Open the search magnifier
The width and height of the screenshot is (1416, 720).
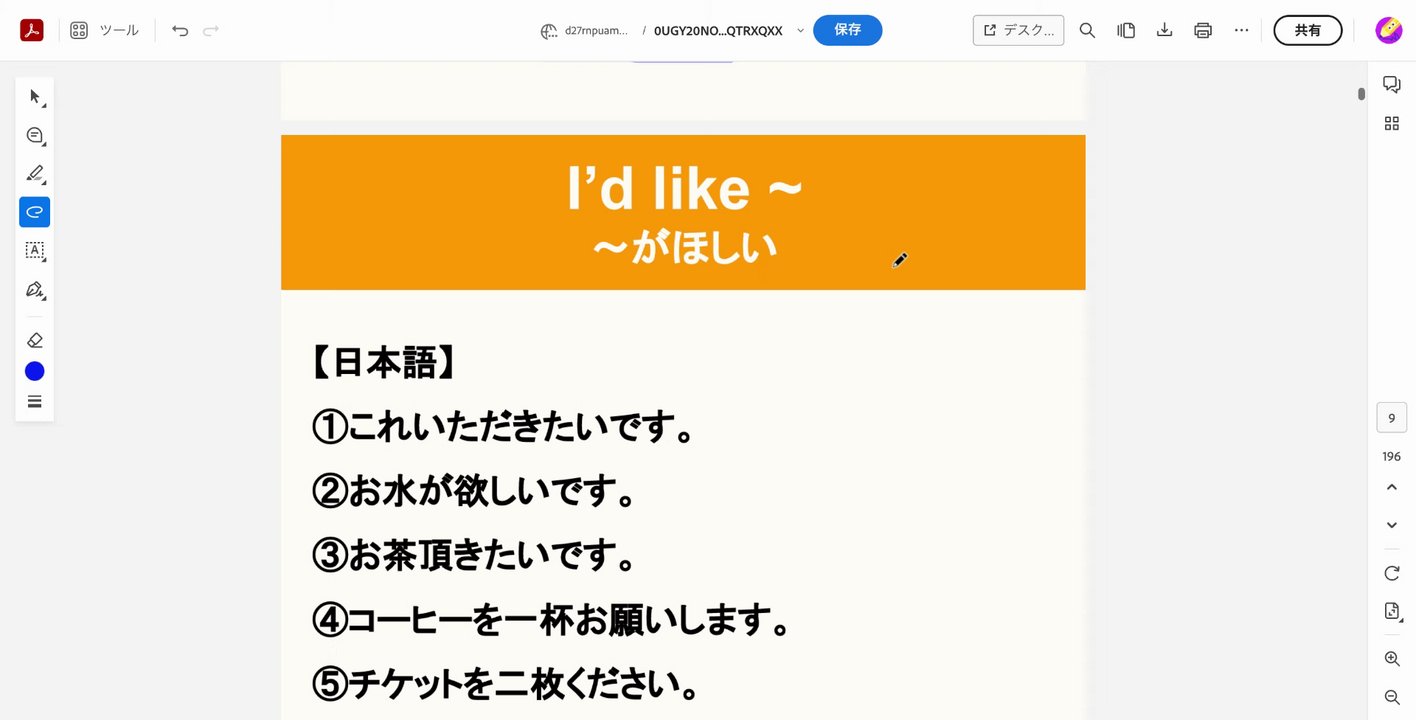(x=1087, y=30)
